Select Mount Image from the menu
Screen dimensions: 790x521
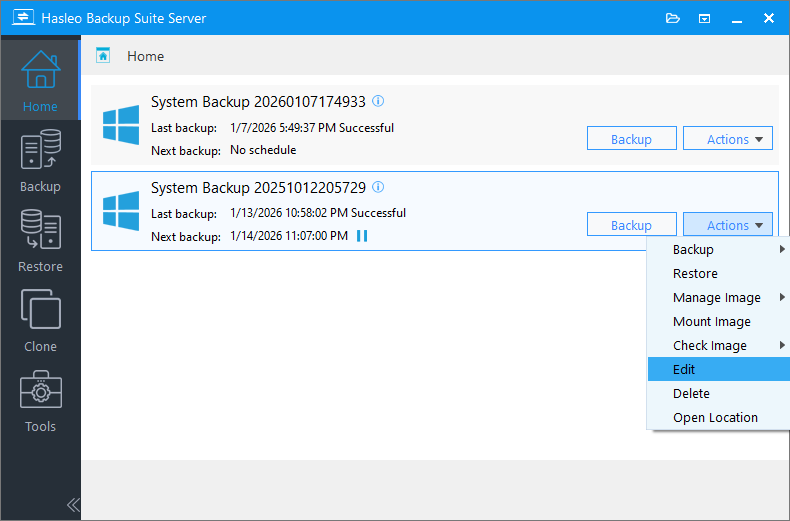tap(719, 321)
